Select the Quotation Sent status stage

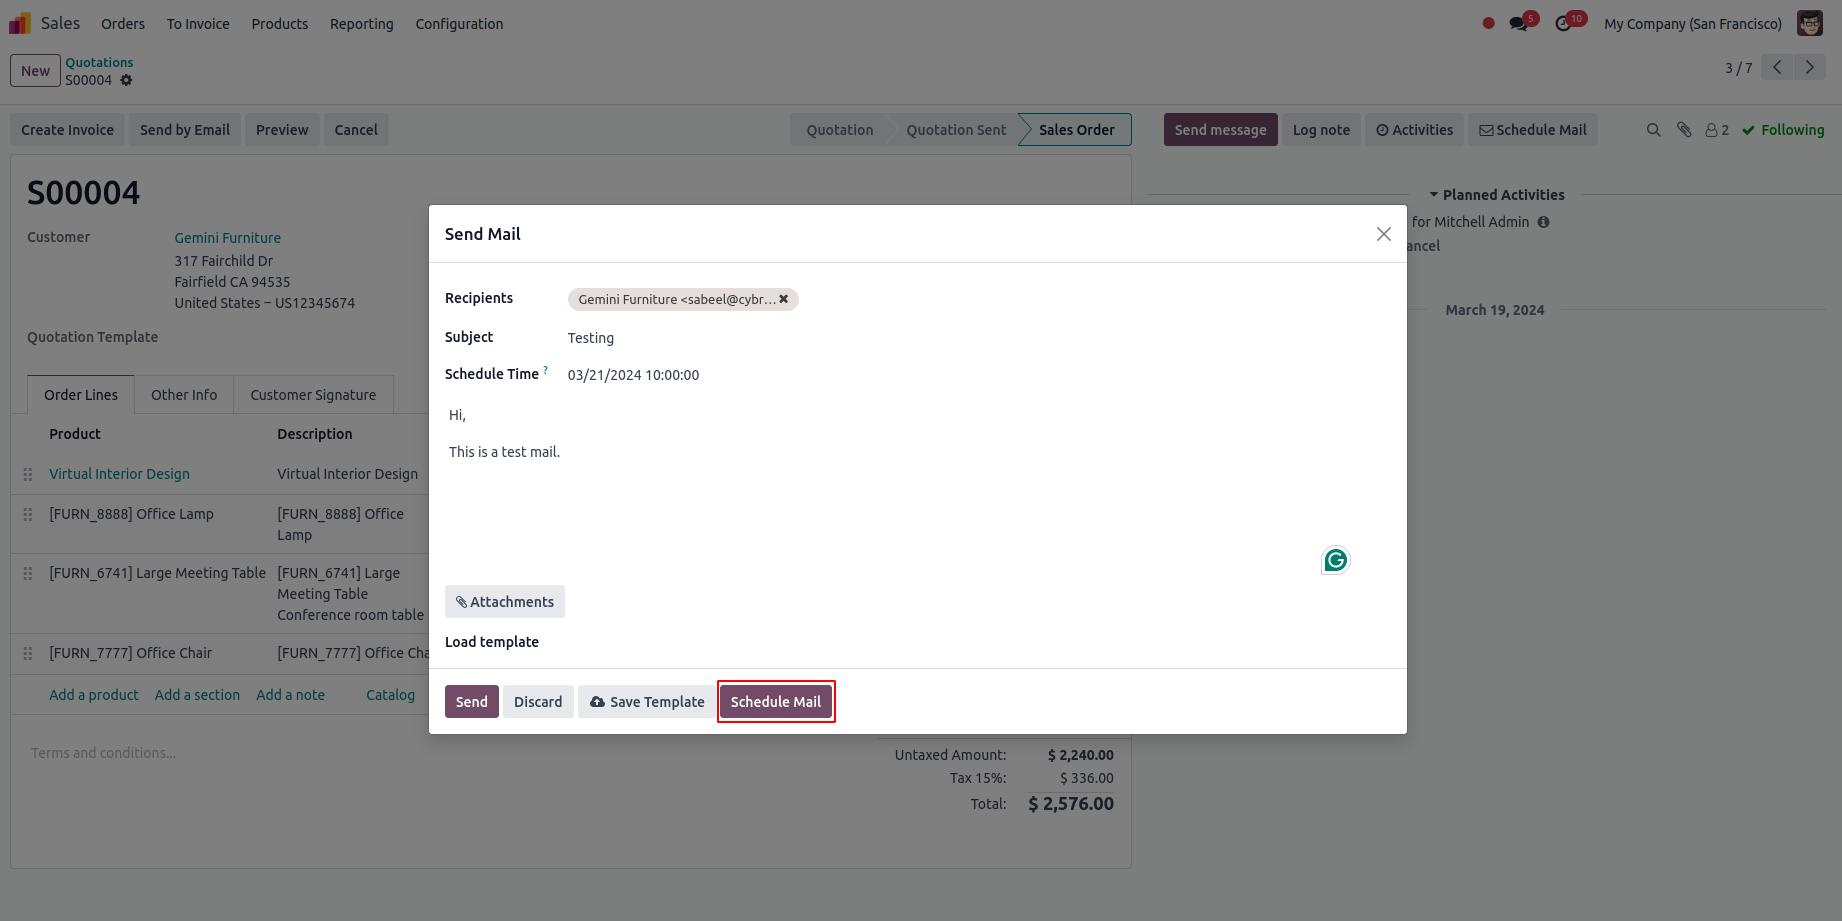coord(956,130)
